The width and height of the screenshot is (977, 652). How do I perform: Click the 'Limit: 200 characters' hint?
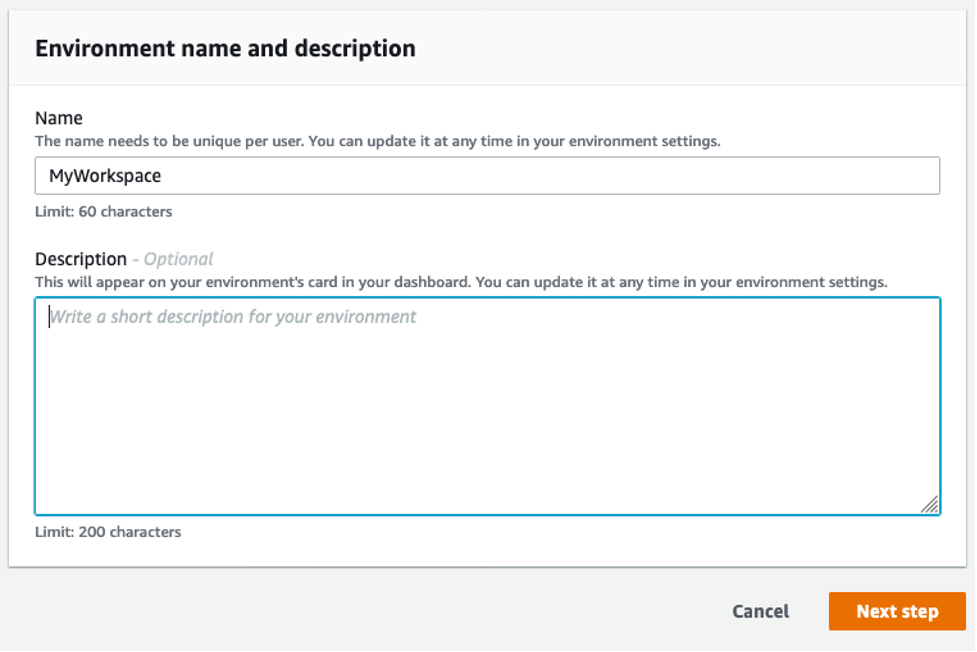tap(108, 532)
